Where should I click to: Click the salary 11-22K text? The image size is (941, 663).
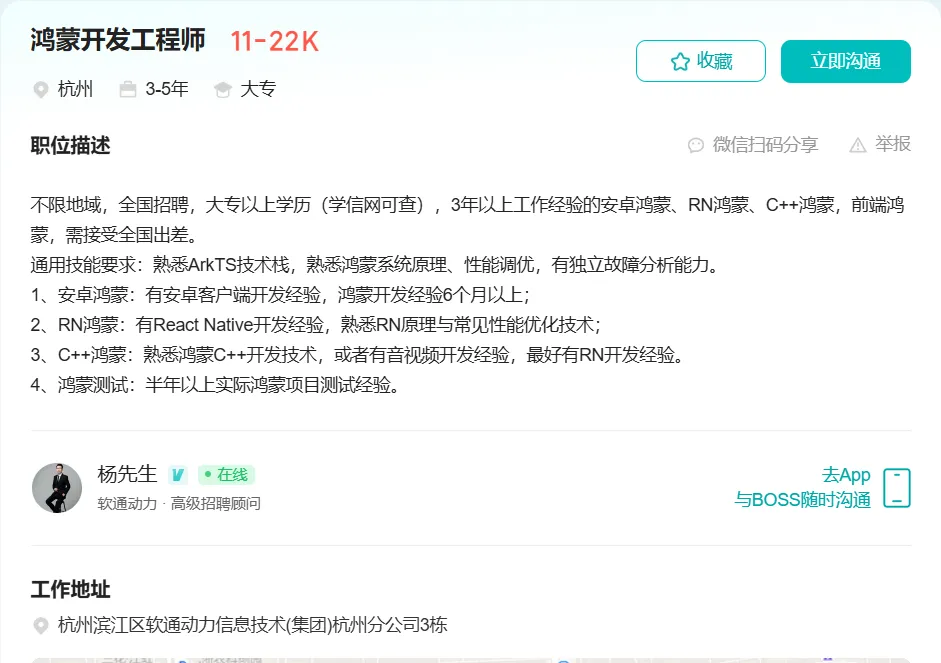pos(275,41)
